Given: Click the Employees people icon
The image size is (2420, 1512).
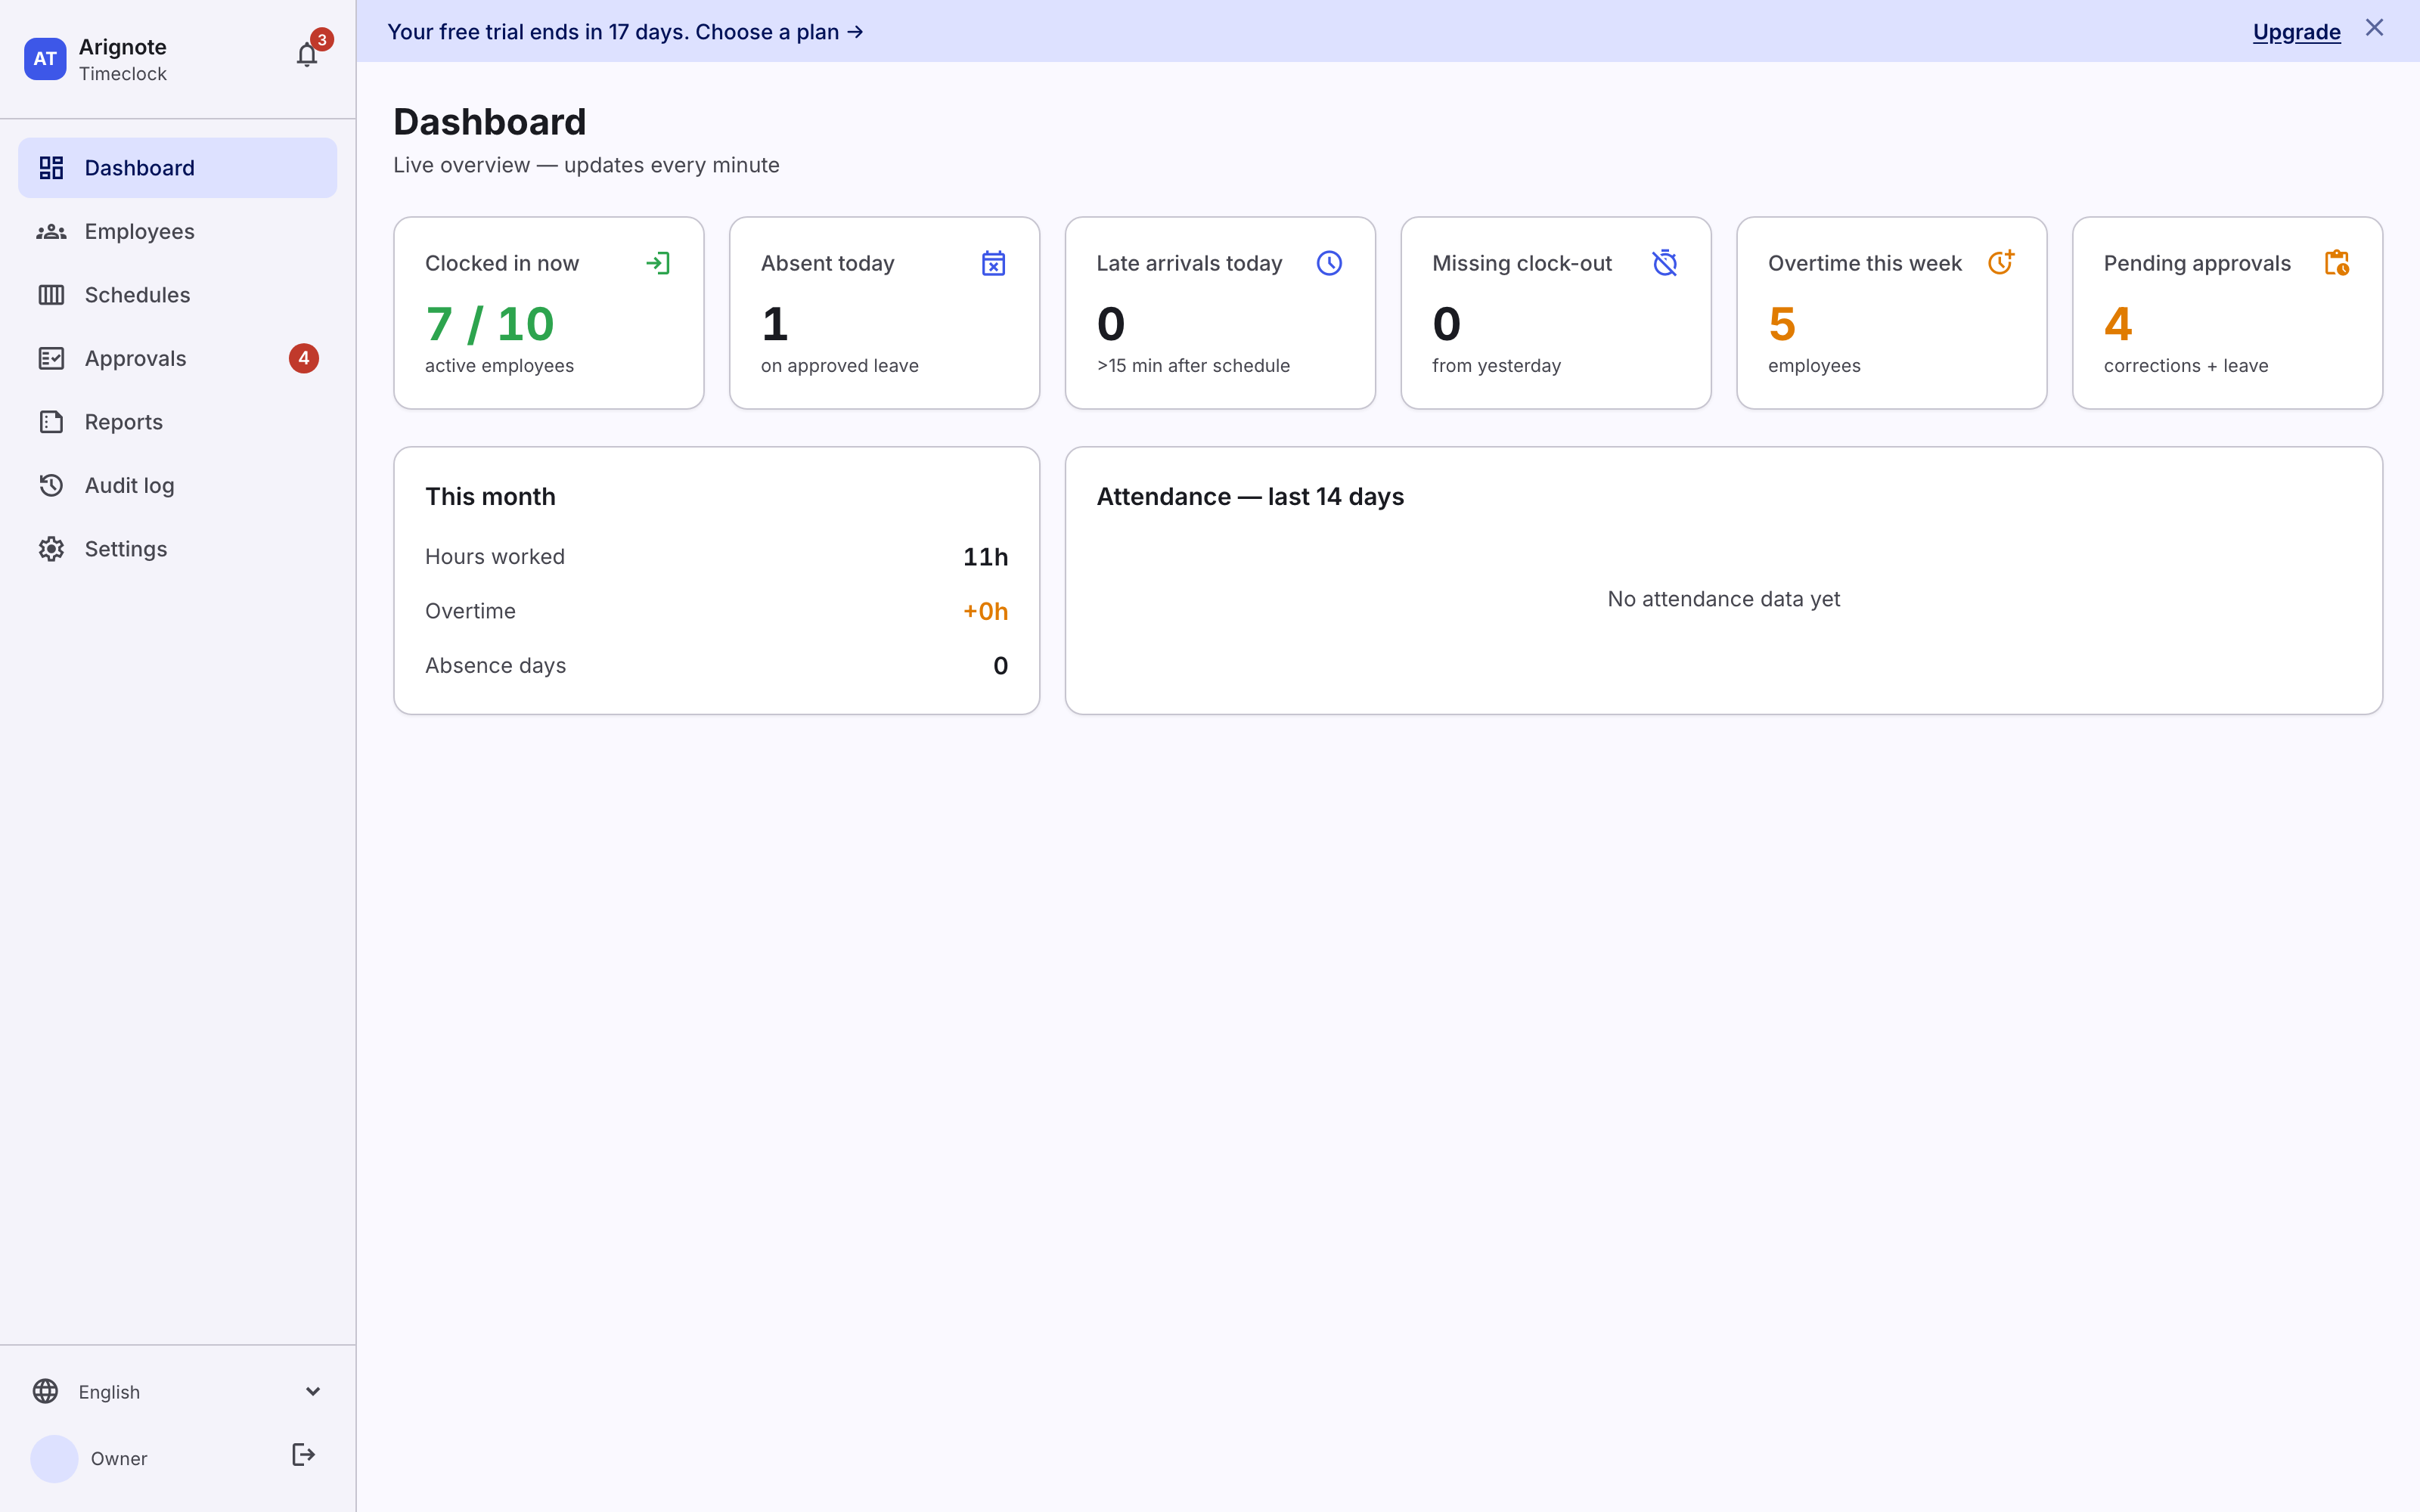Looking at the screenshot, I should click(x=51, y=232).
